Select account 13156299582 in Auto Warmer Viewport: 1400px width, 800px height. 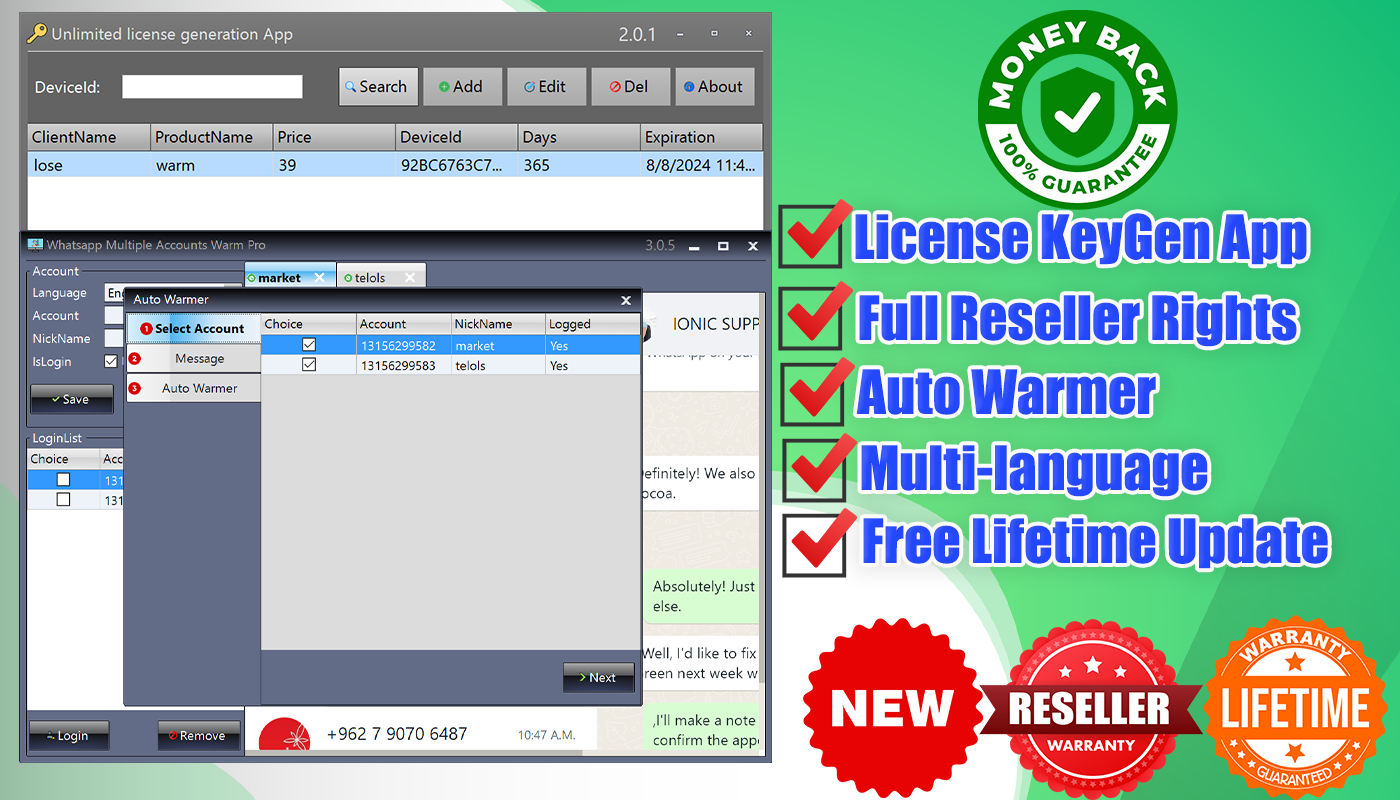(404, 345)
